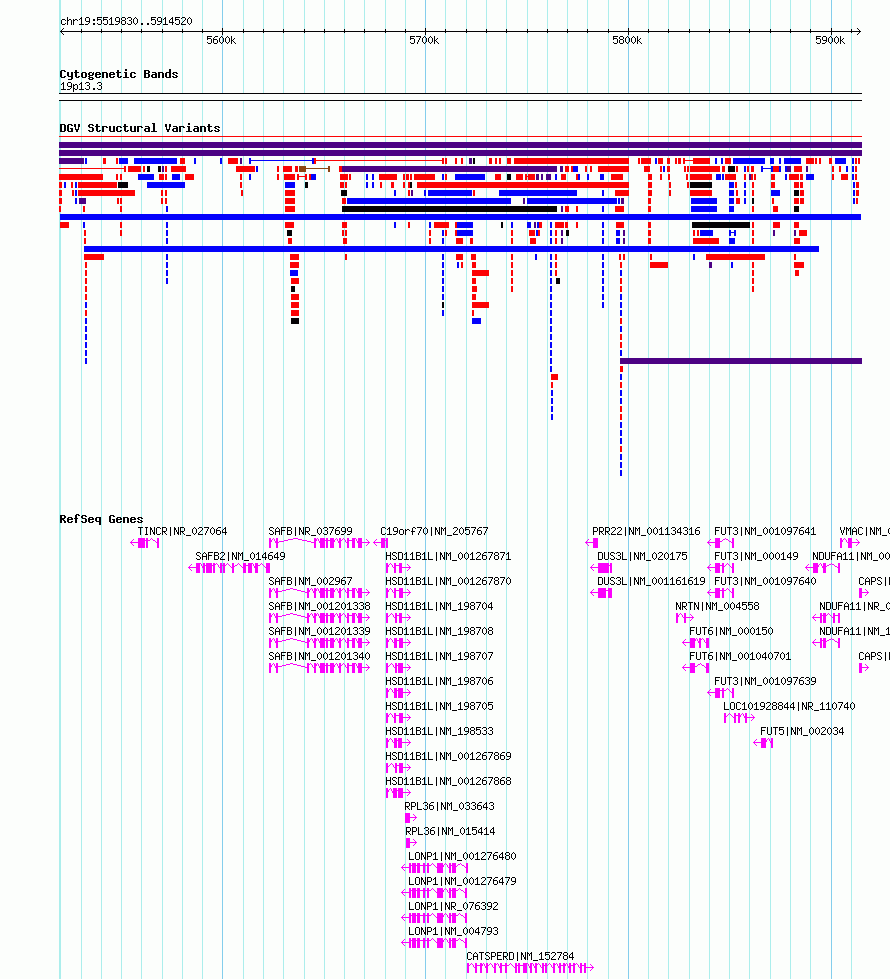Select the SAFB|NM_001201338 transcript label

319,606
